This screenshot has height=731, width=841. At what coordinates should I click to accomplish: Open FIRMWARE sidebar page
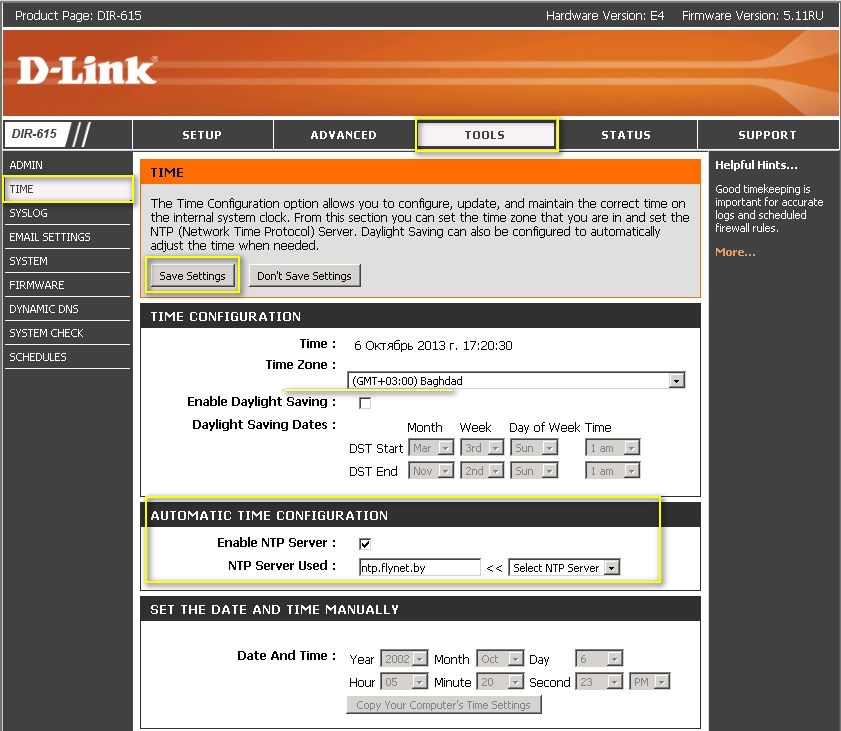click(67, 285)
